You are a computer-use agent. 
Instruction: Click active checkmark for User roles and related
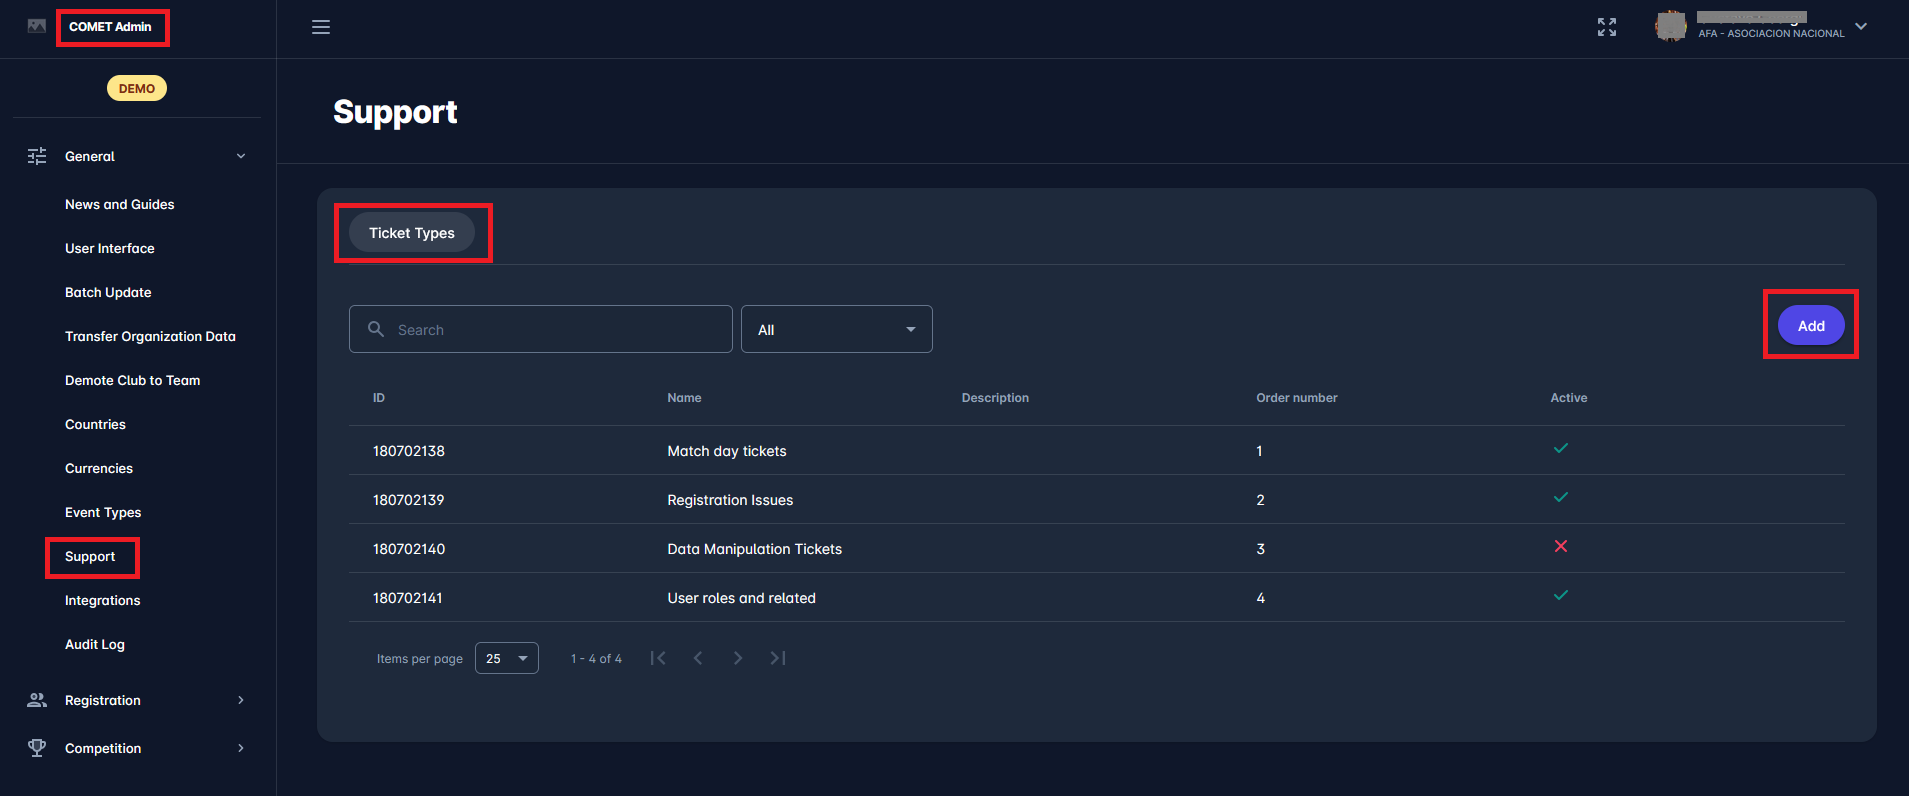[1560, 596]
